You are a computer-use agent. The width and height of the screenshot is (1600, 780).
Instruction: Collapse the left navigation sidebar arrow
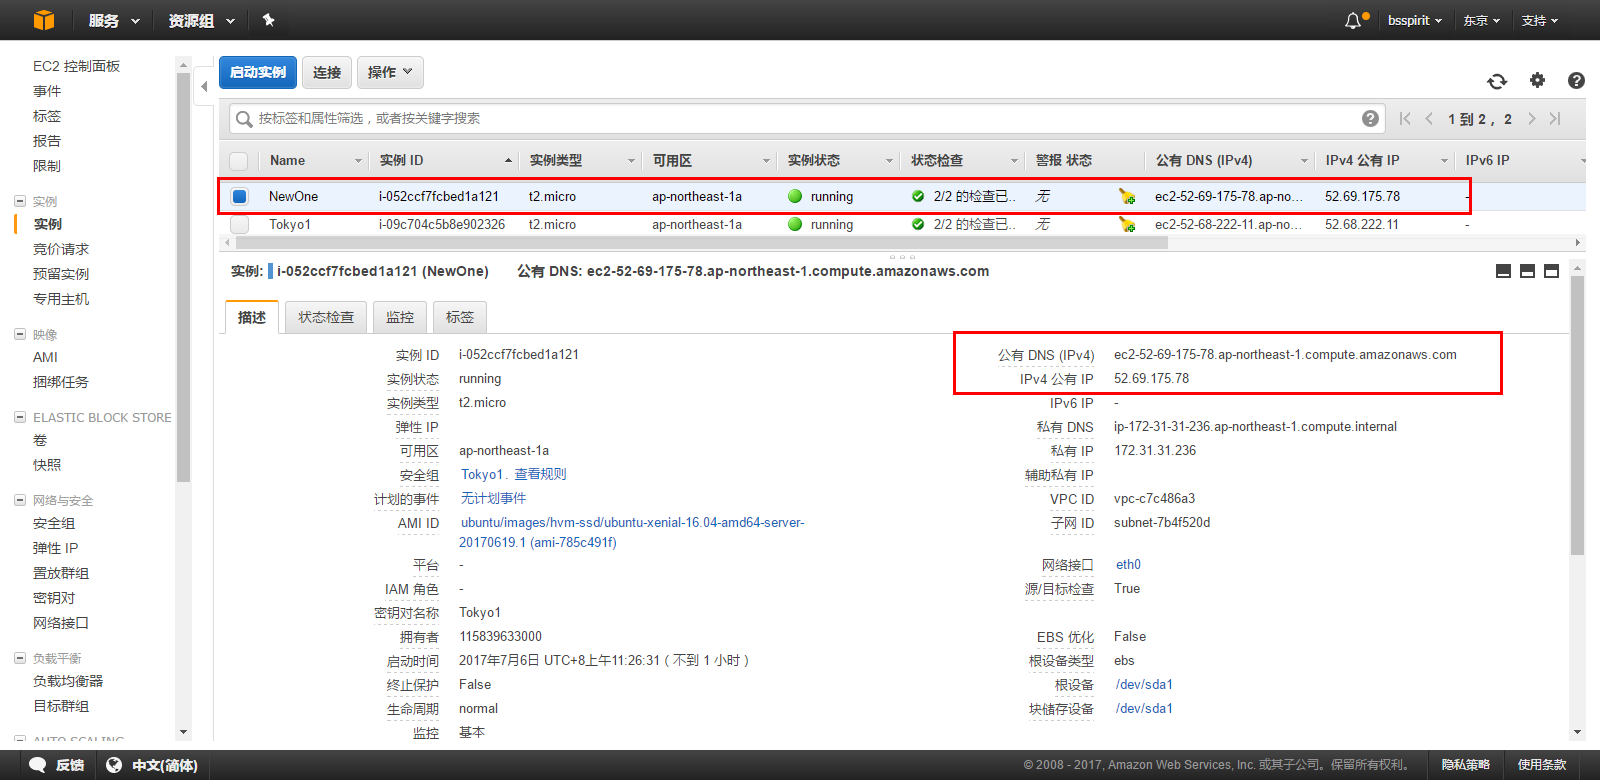point(204,86)
